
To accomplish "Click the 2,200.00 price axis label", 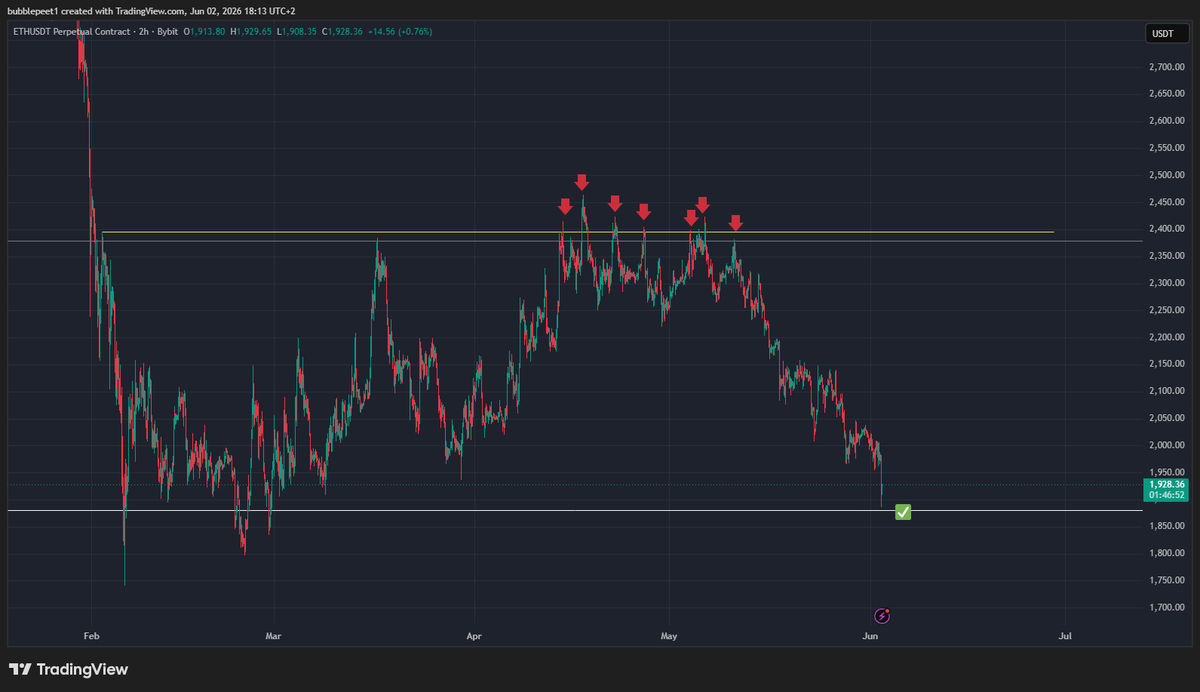I will pyautogui.click(x=1167, y=337).
